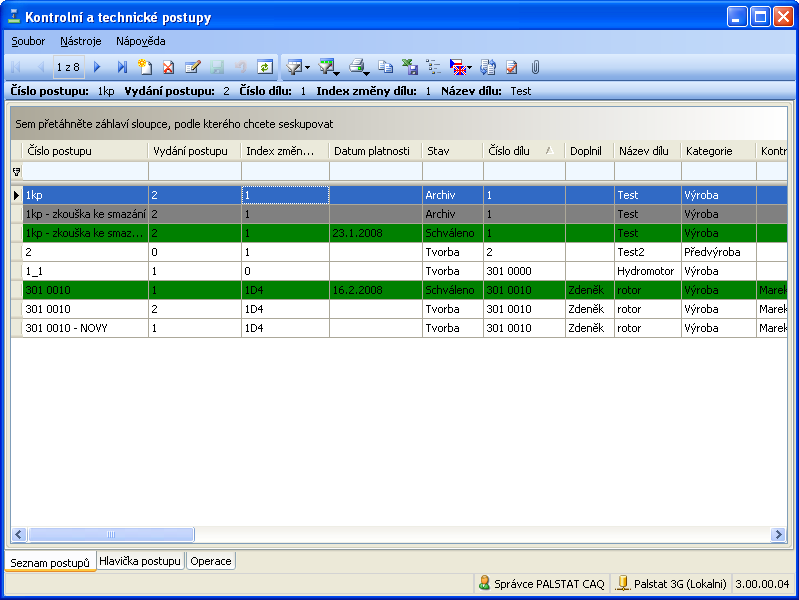This screenshot has width=799, height=600.
Task: Click date cell 23.1.2008
Action: pos(376,233)
